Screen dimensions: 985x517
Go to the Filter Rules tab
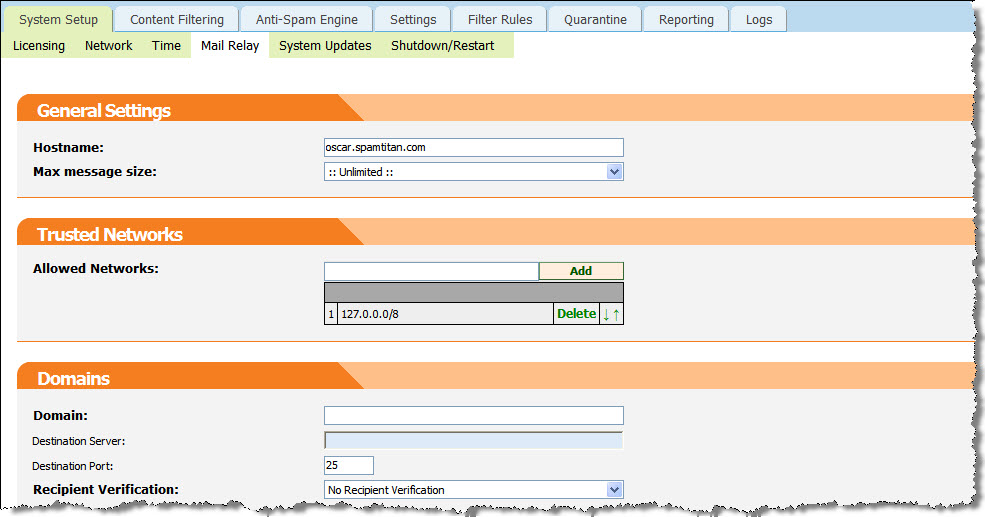(x=501, y=19)
